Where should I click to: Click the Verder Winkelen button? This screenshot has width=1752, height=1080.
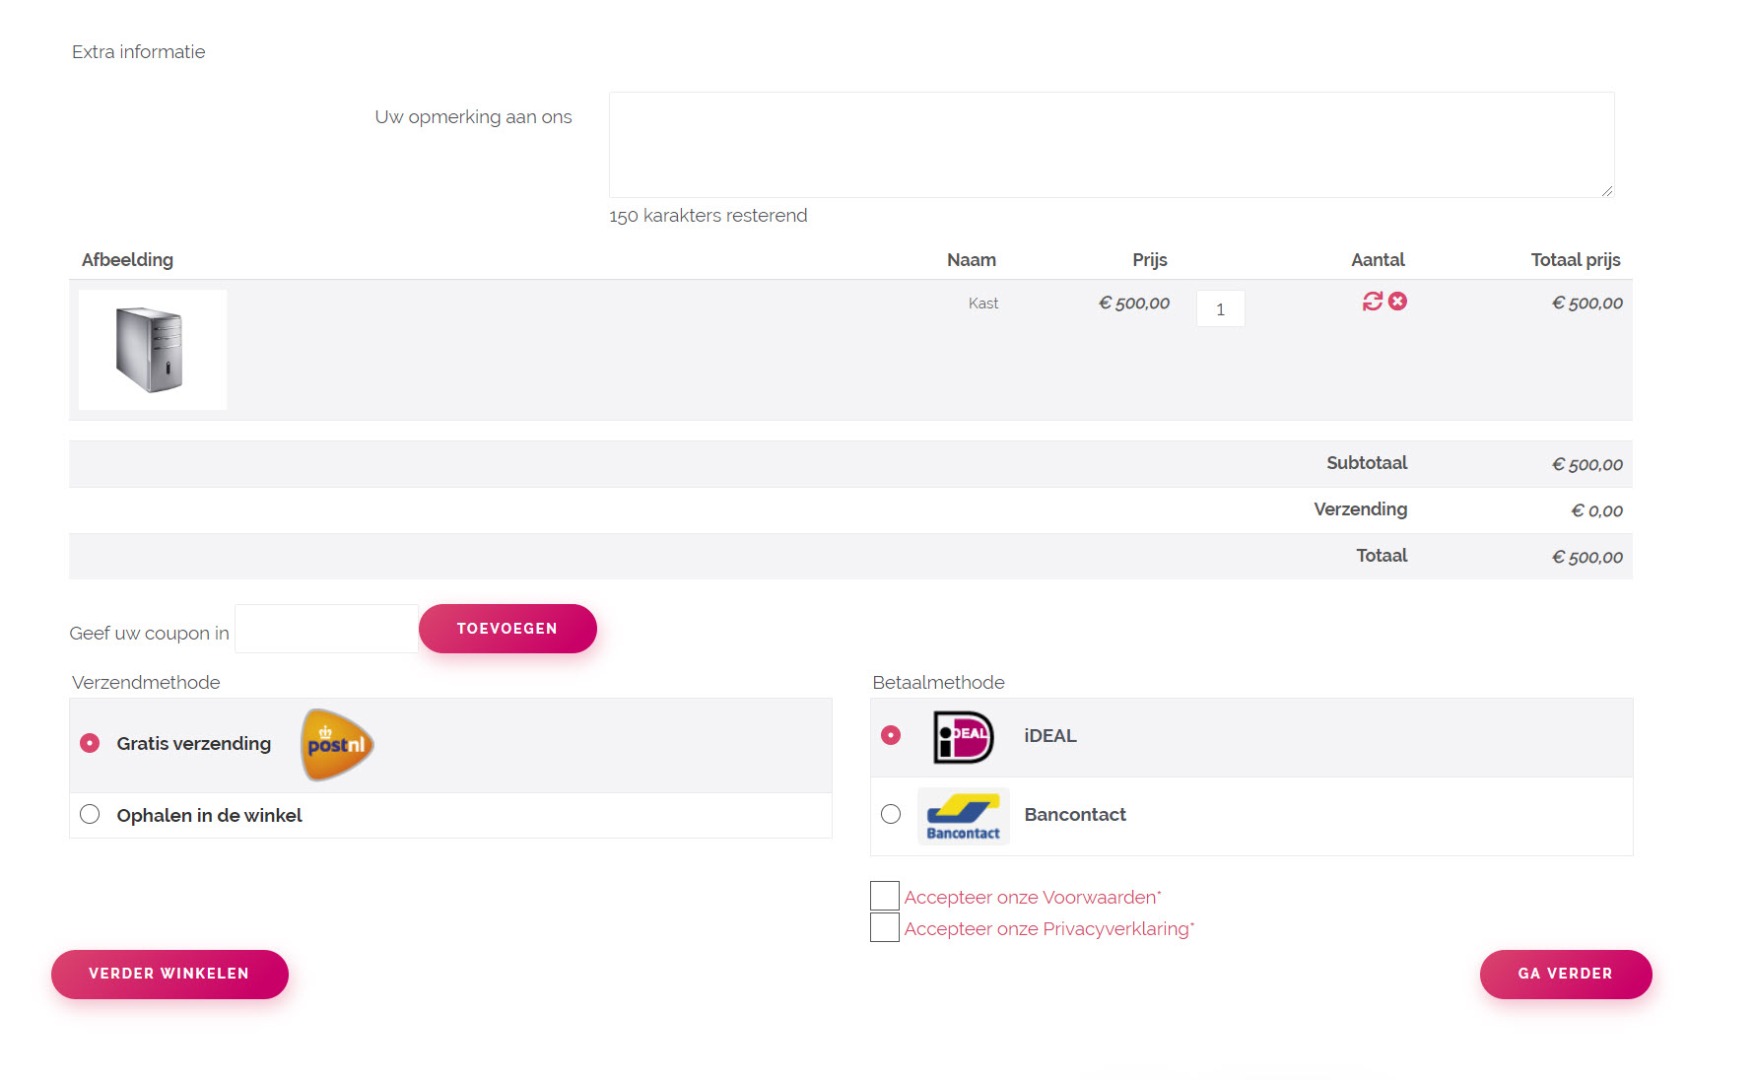point(170,974)
